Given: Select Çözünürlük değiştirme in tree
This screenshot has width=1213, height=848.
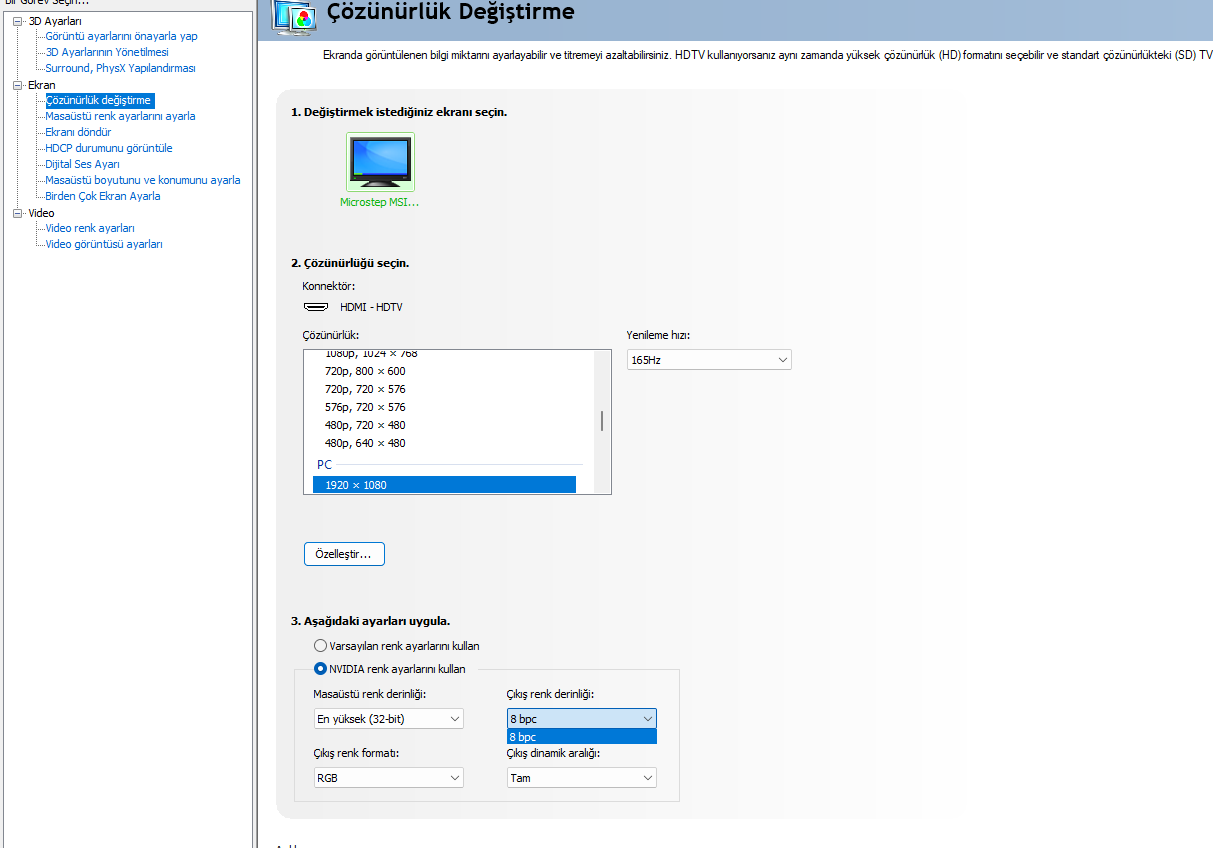Looking at the screenshot, I should [99, 100].
